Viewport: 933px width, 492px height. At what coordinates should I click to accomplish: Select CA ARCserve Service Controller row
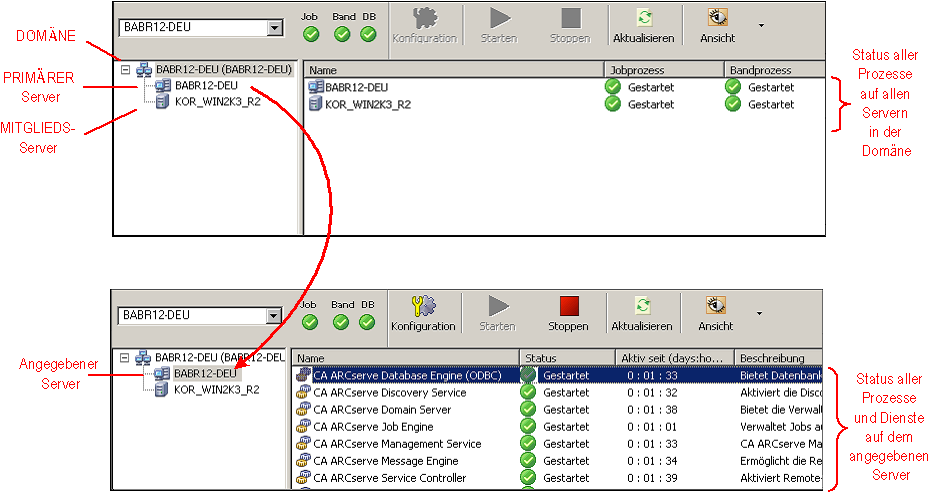[x=558, y=478]
